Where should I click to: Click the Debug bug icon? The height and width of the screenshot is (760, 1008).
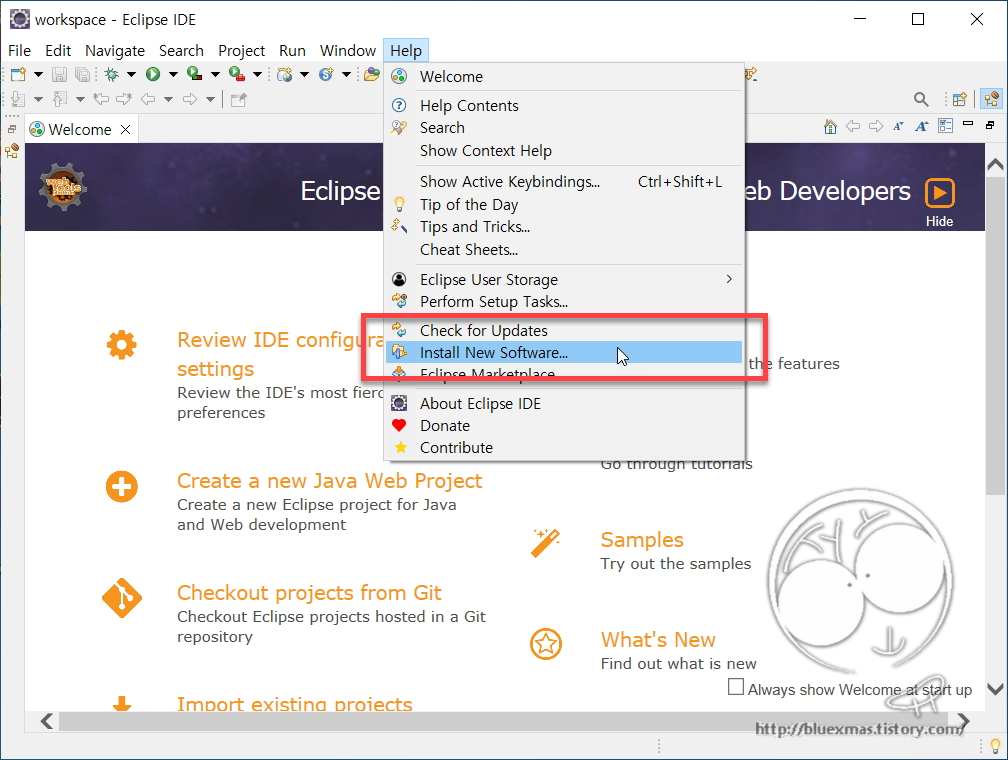point(112,75)
